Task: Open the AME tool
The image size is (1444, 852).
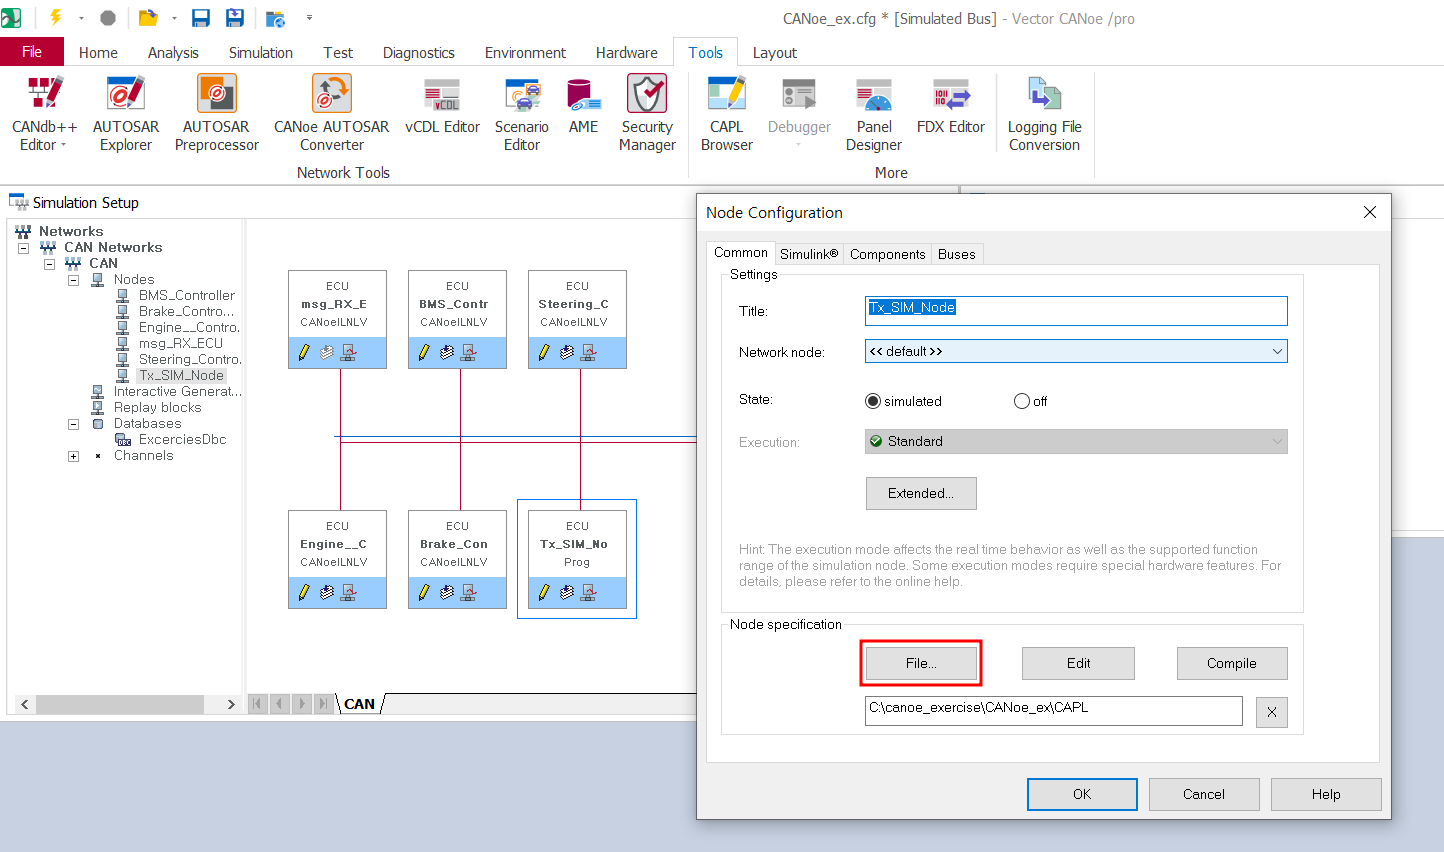Action: (584, 105)
